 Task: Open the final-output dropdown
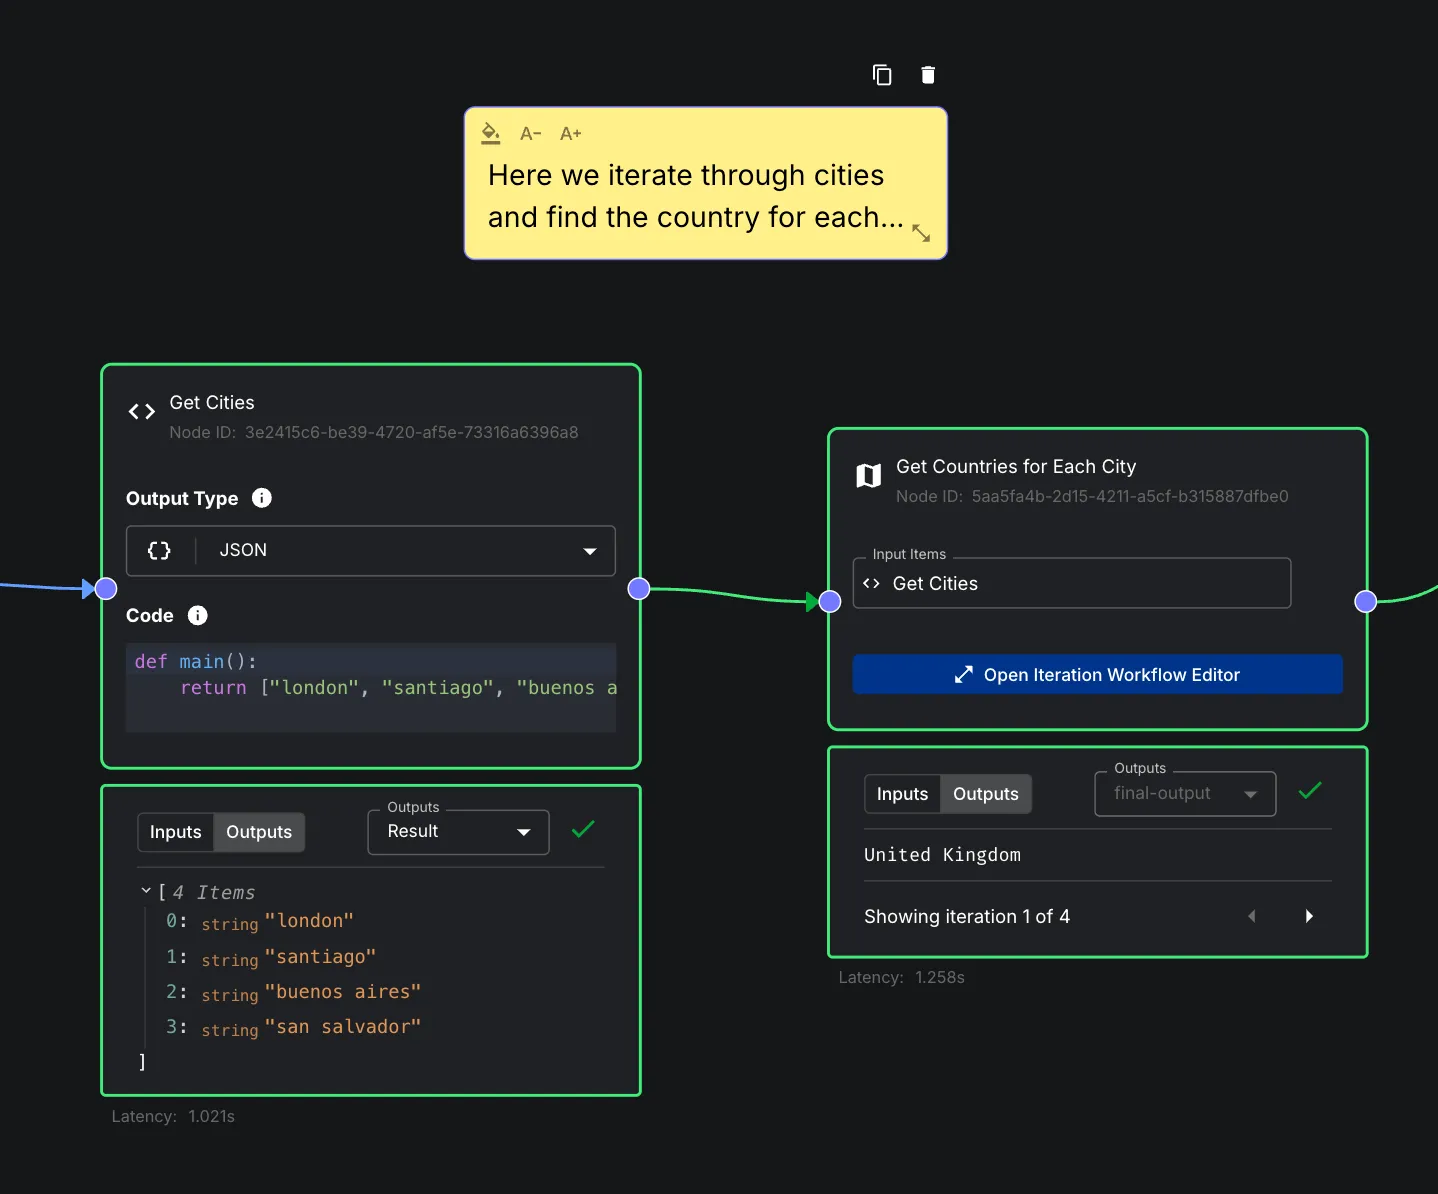(x=1186, y=794)
